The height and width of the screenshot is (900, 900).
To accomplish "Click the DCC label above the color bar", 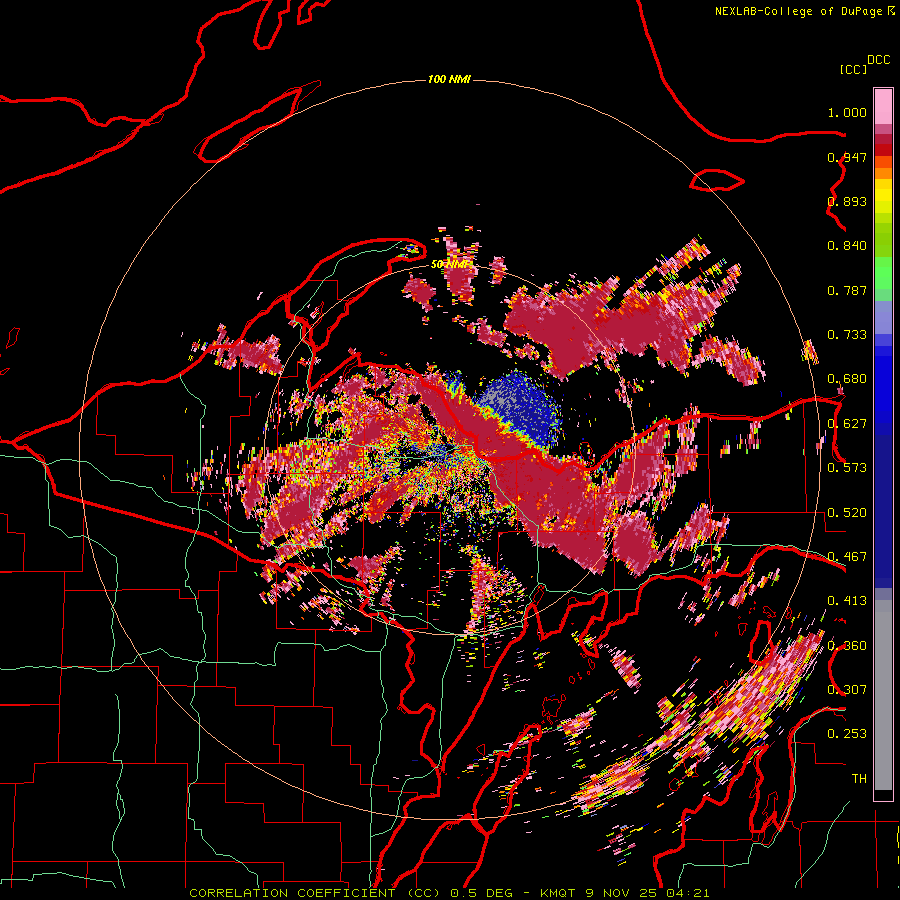I will (x=878, y=60).
